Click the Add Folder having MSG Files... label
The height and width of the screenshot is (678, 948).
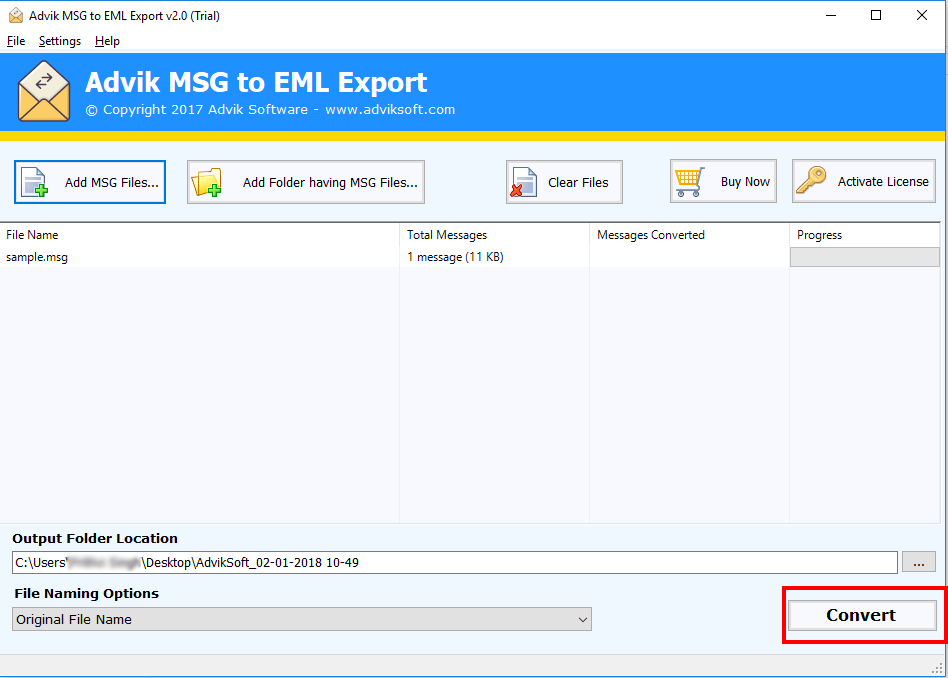pos(330,182)
